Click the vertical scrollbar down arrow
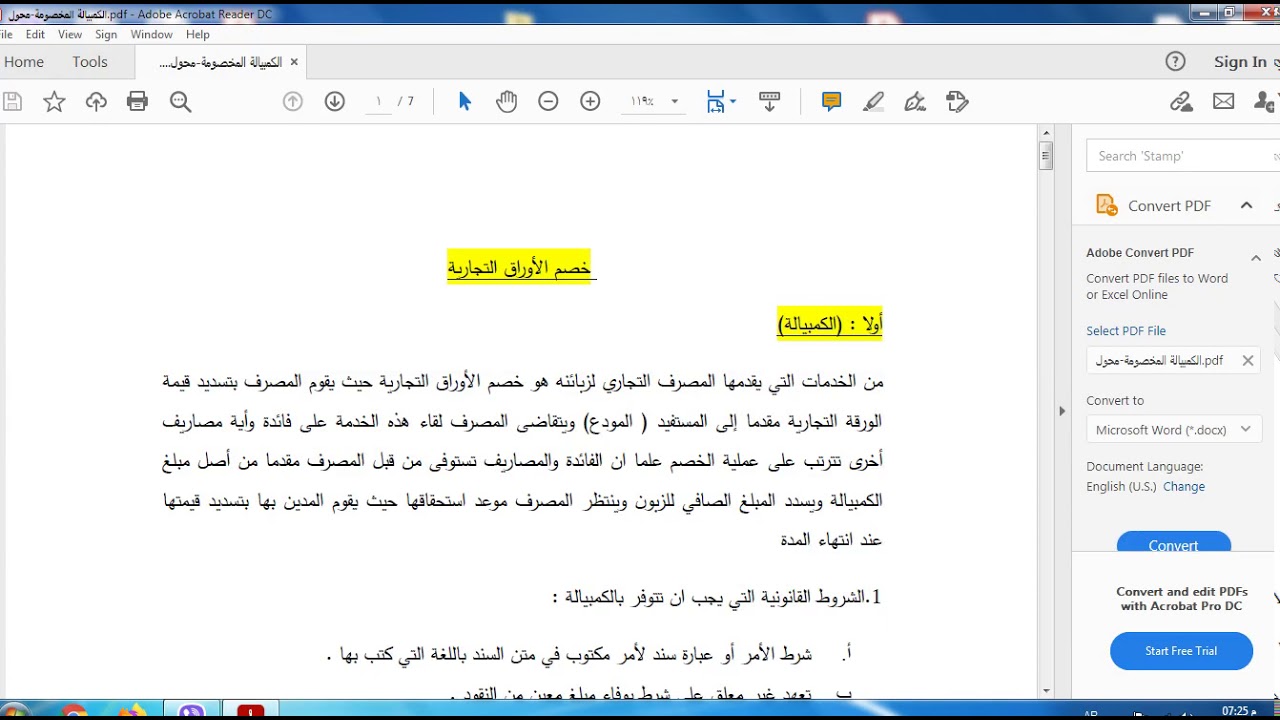The height and width of the screenshot is (720, 1280). [x=1046, y=690]
